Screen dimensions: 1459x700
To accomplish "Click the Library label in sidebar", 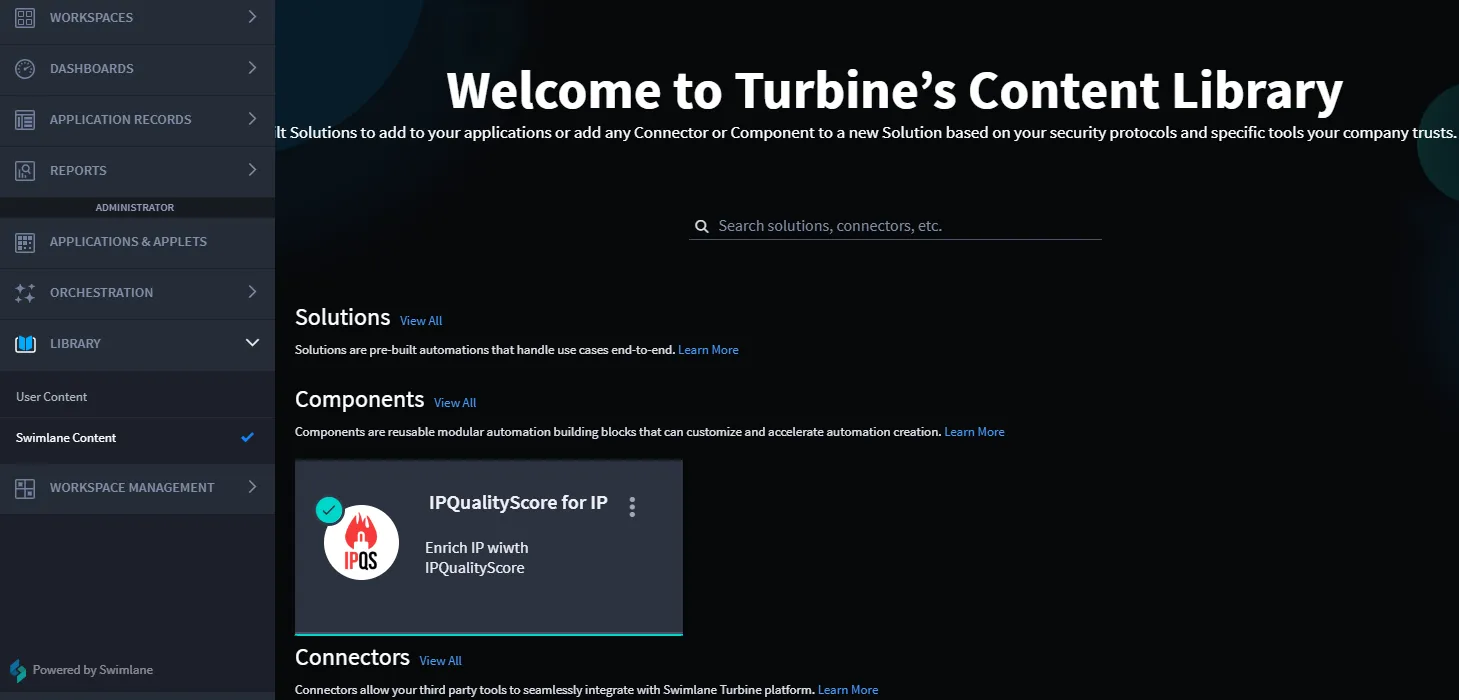I will (75, 343).
